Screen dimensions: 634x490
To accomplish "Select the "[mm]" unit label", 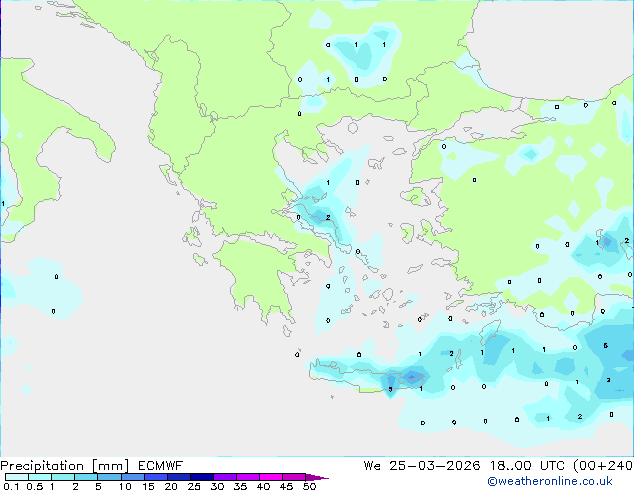I will tap(110, 466).
